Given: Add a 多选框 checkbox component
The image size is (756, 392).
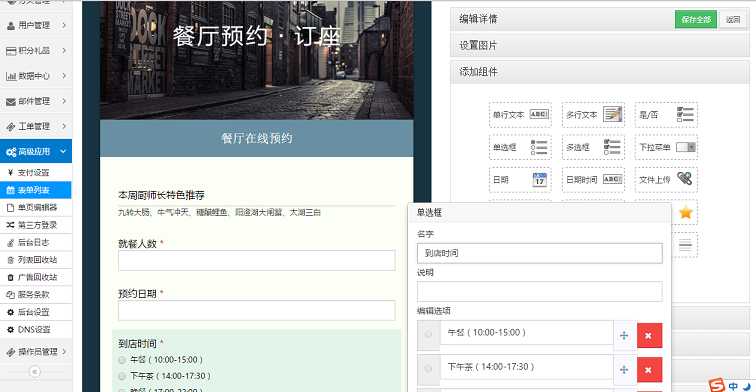Looking at the screenshot, I should (593, 147).
